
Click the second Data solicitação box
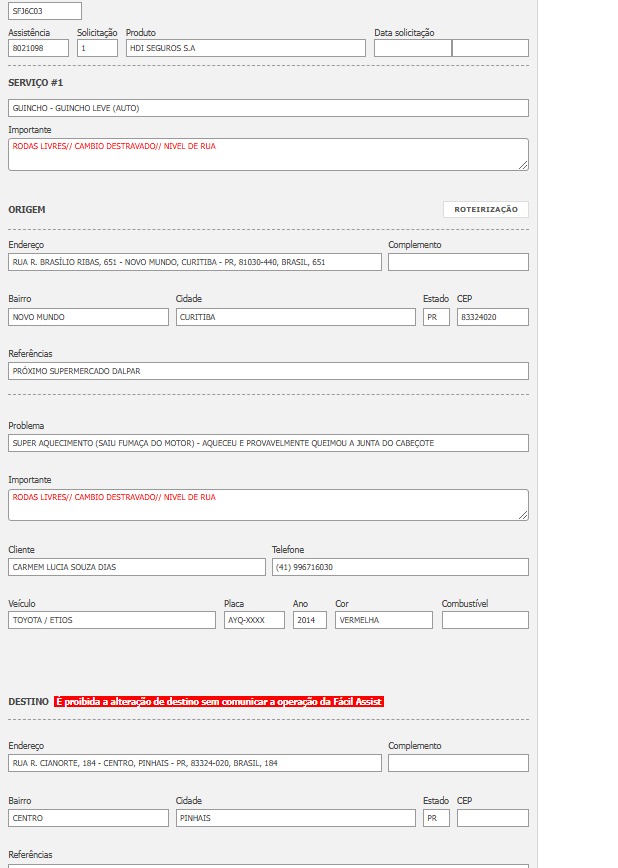coord(491,48)
